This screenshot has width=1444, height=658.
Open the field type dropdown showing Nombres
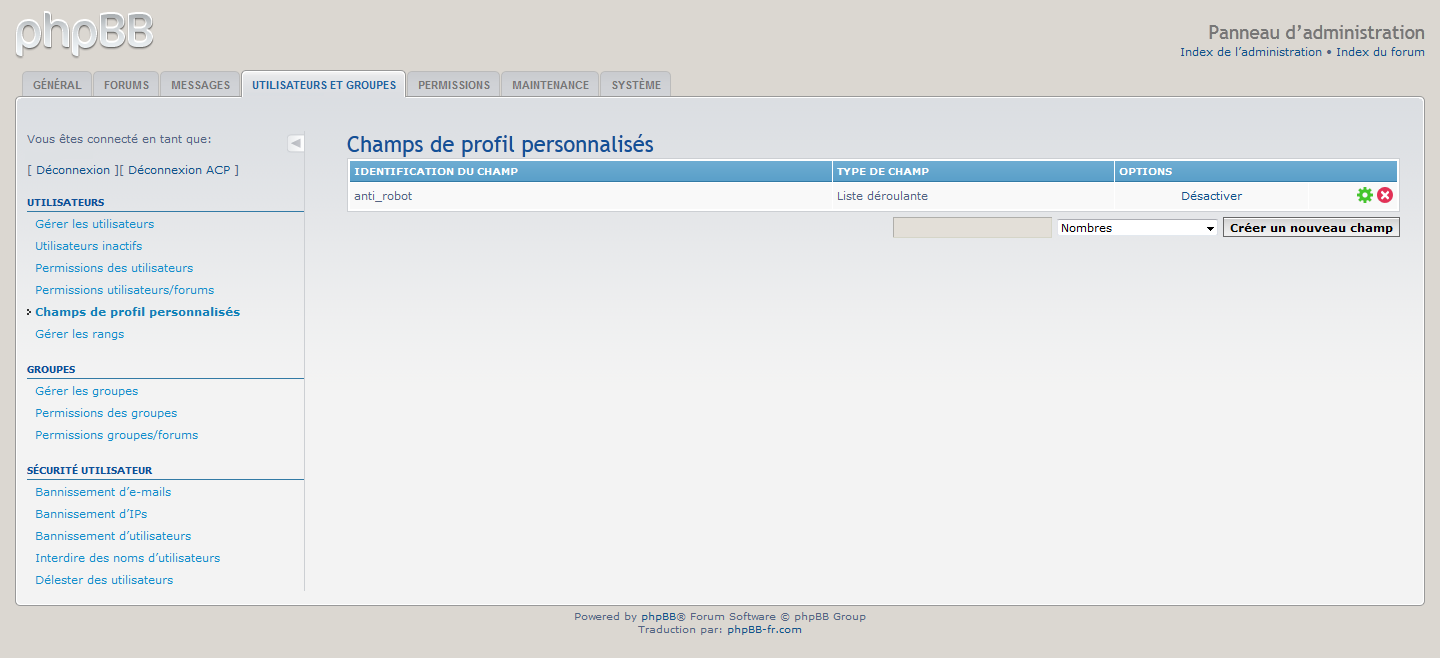1137,228
